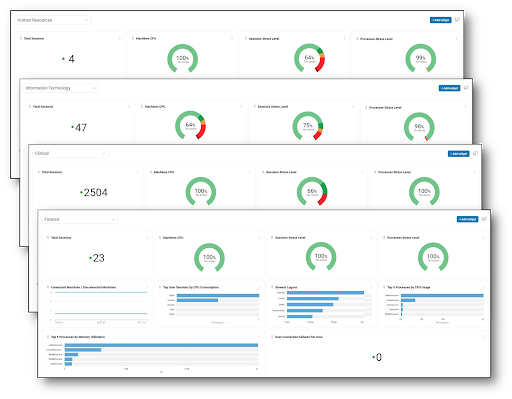Click Add widget in Information Technology dashboard

pos(449,88)
